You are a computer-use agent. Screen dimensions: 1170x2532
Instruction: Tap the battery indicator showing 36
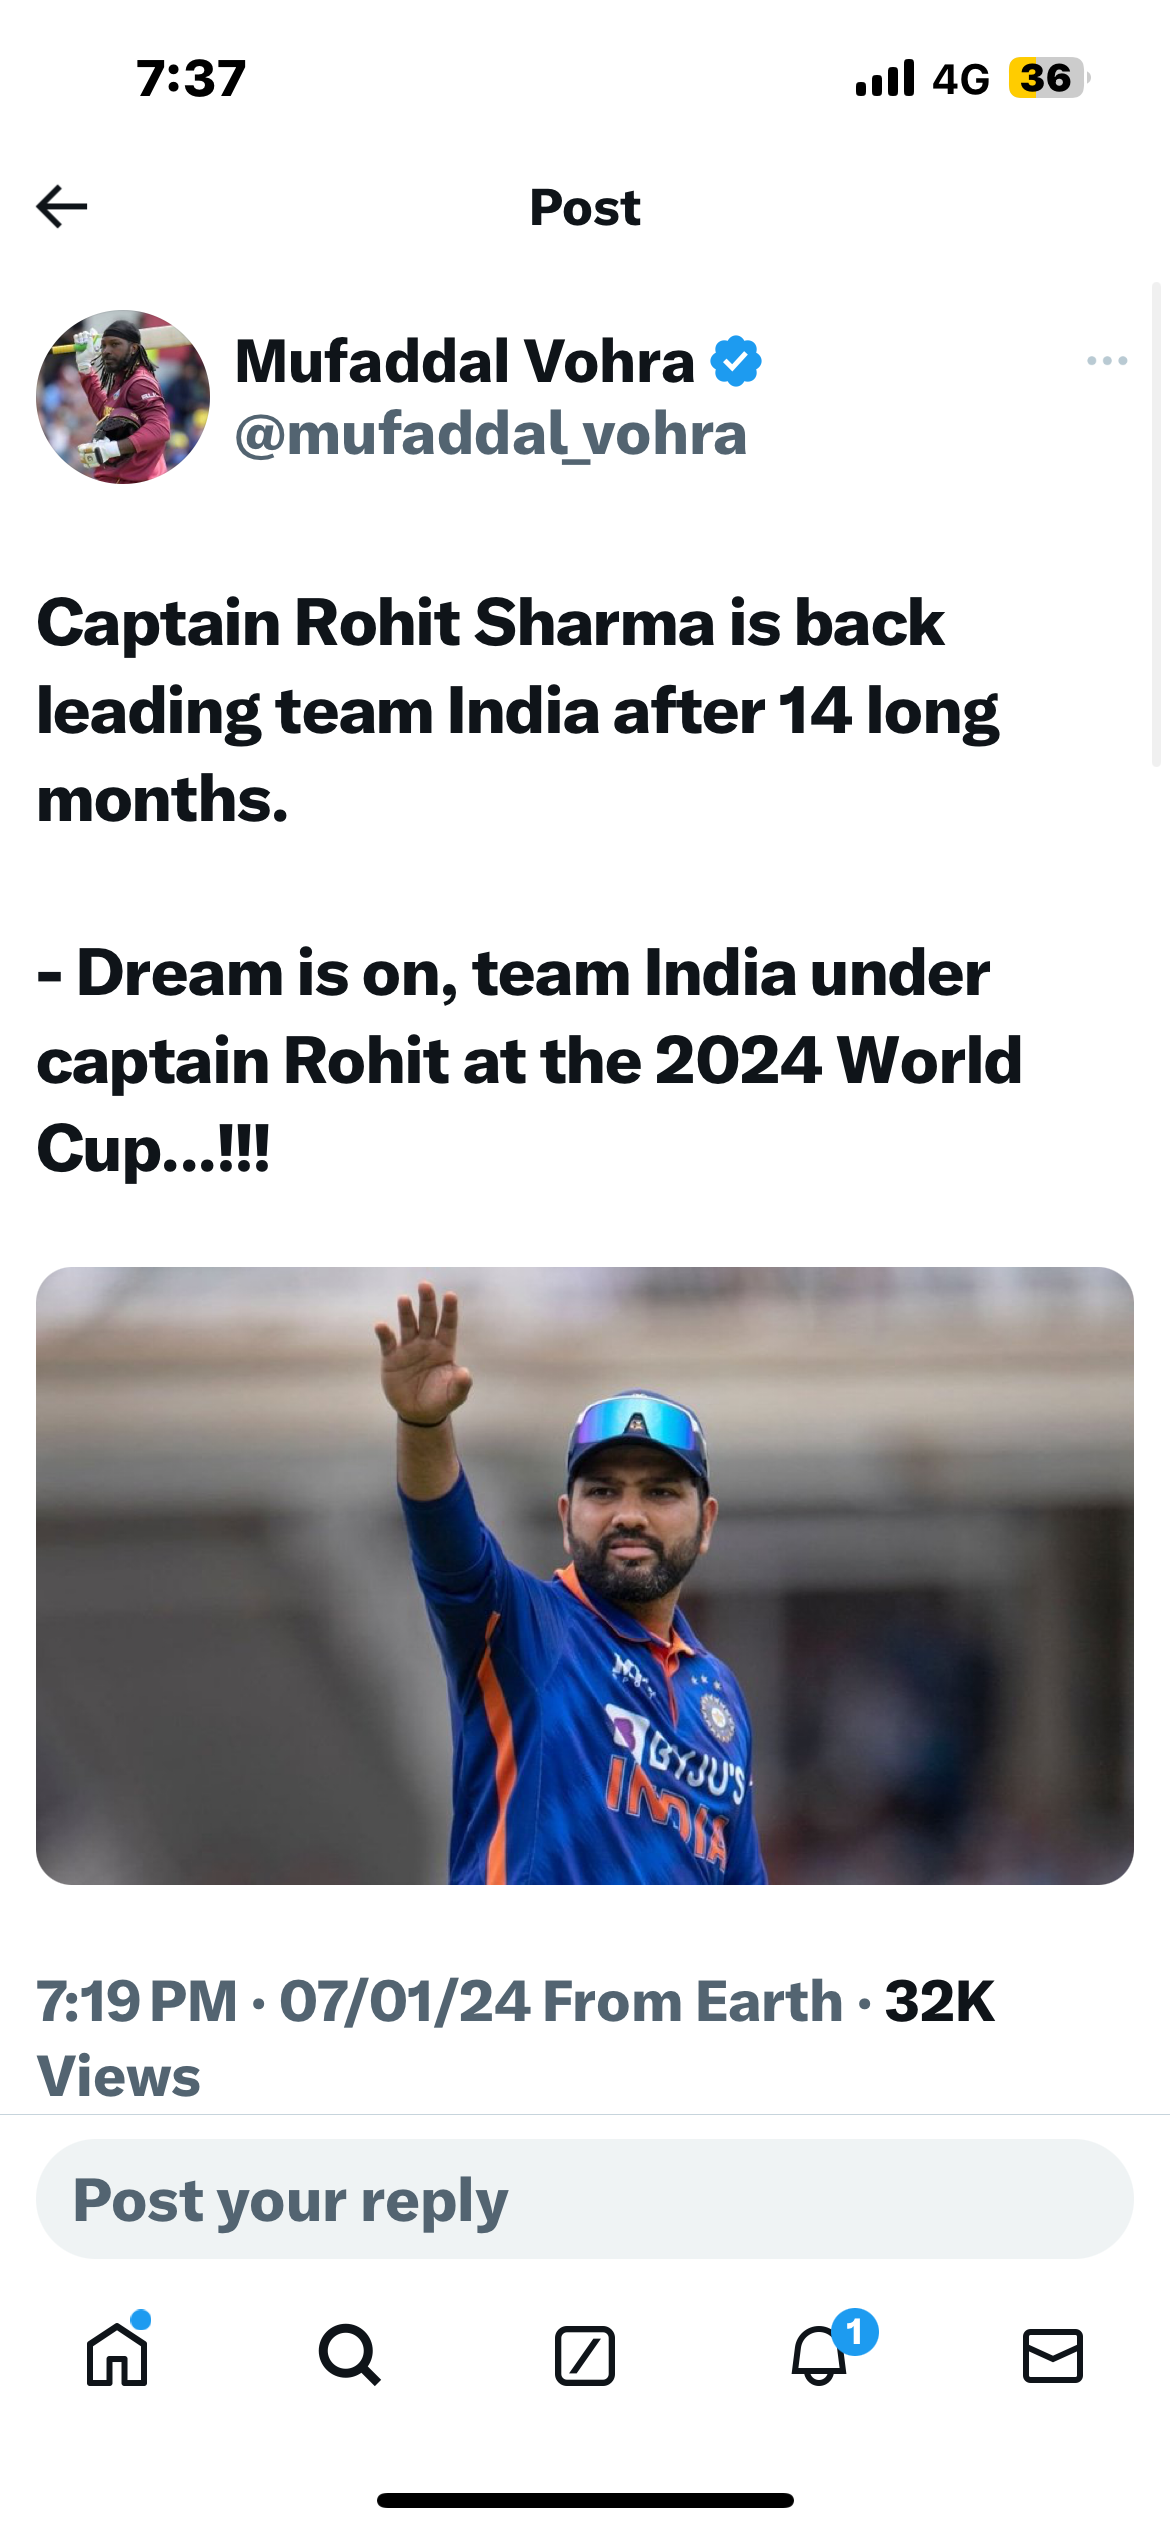[x=1049, y=78]
